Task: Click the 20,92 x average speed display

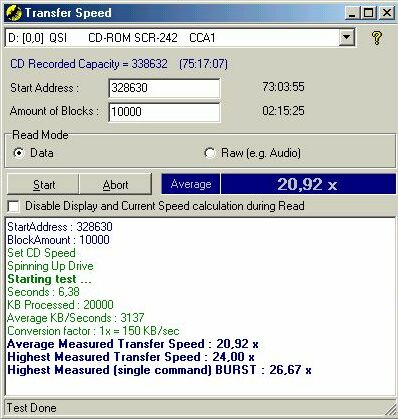Action: pos(308,184)
